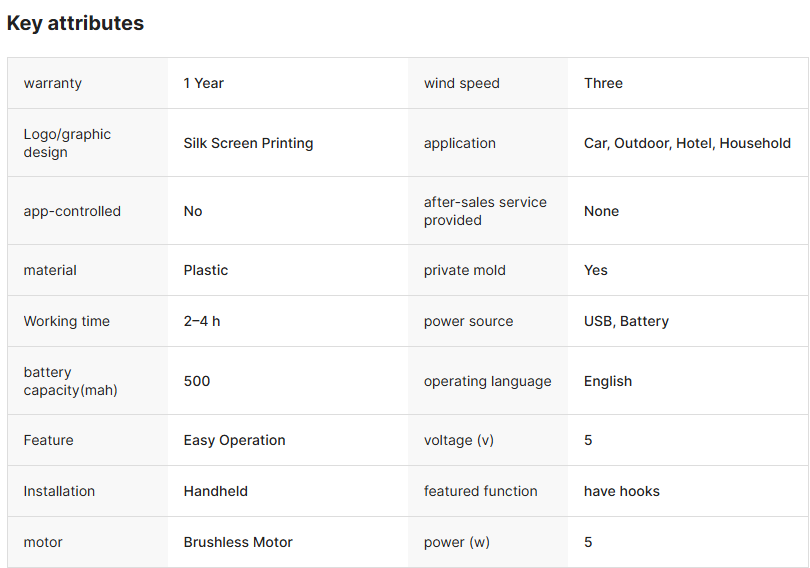Click the Logo/graphic design label
Image resolution: width=810 pixels, height=568 pixels.
pyautogui.click(x=67, y=143)
